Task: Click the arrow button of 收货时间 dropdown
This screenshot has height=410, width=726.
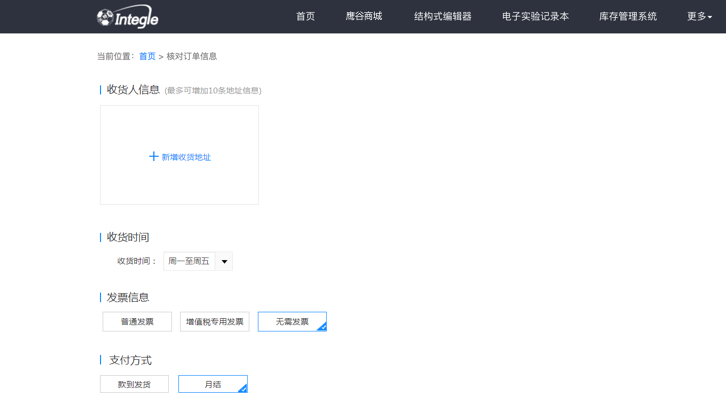Action: tap(224, 262)
